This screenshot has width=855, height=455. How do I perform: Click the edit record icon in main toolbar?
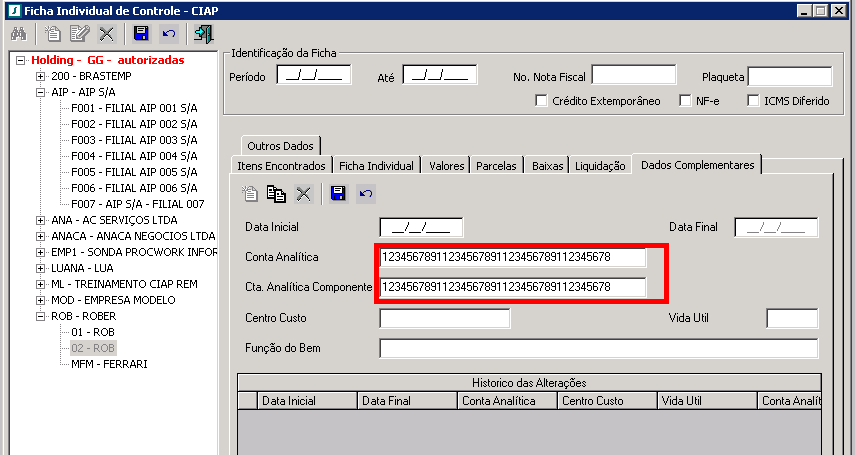coord(80,34)
